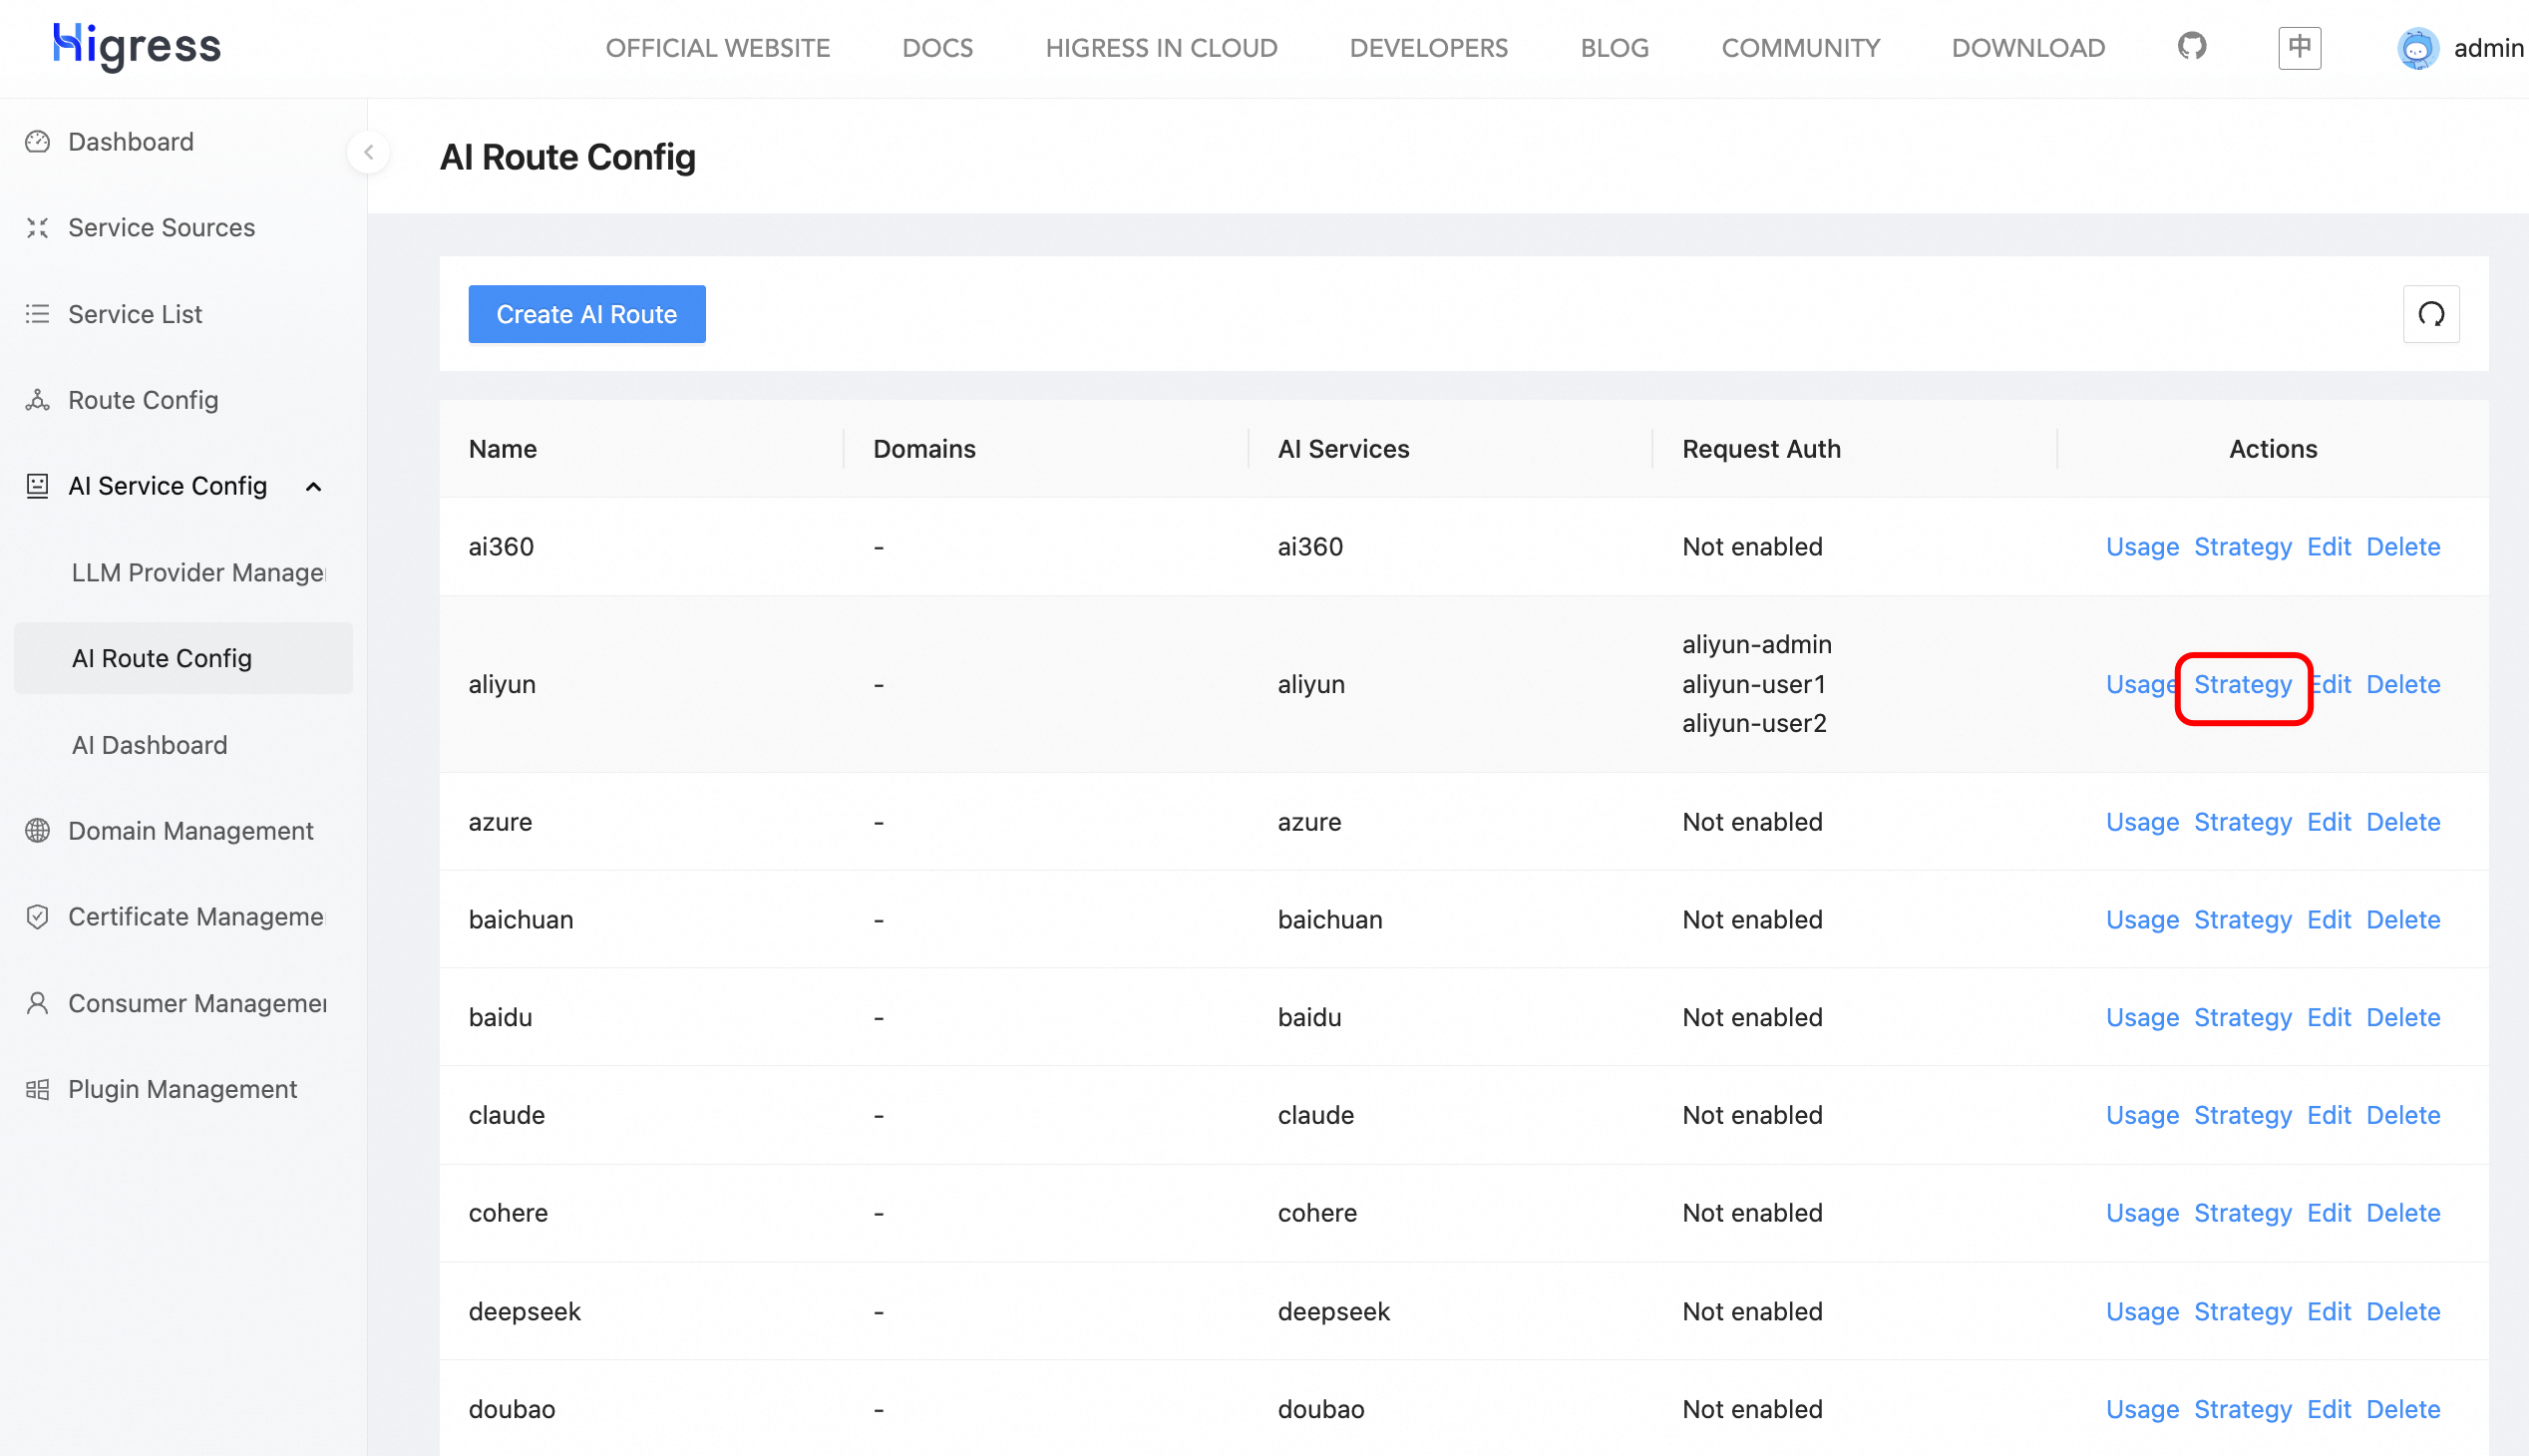This screenshot has width=2529, height=1456.
Task: View Usage for the claude route
Action: pyautogui.click(x=2141, y=1115)
